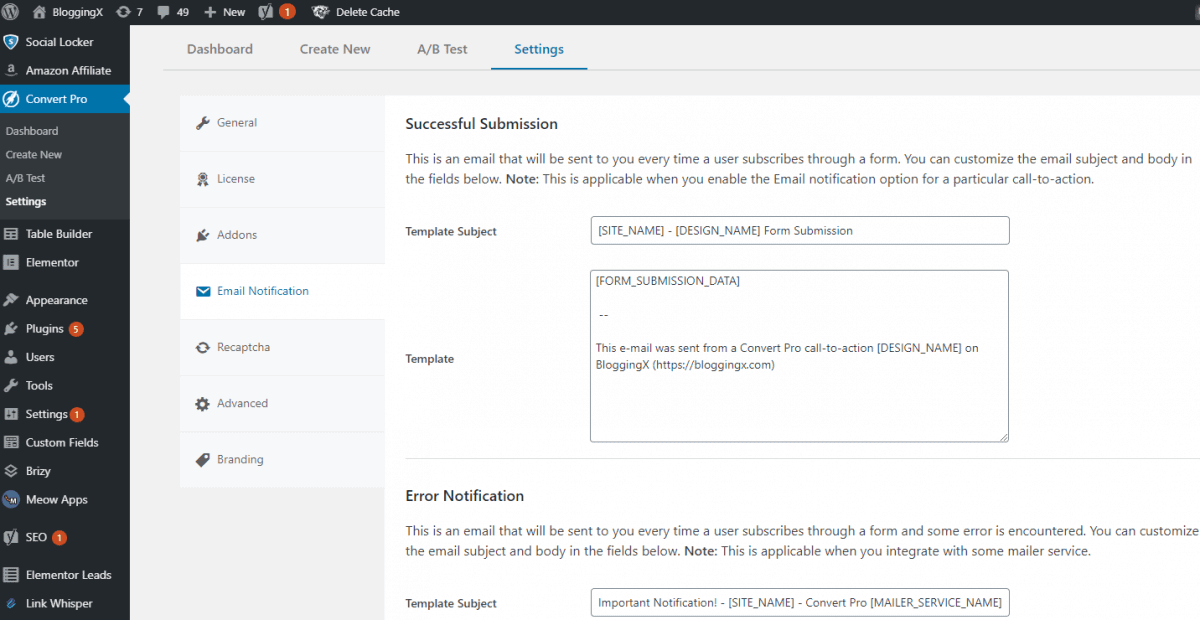Click the Error Notification heading

pos(465,496)
